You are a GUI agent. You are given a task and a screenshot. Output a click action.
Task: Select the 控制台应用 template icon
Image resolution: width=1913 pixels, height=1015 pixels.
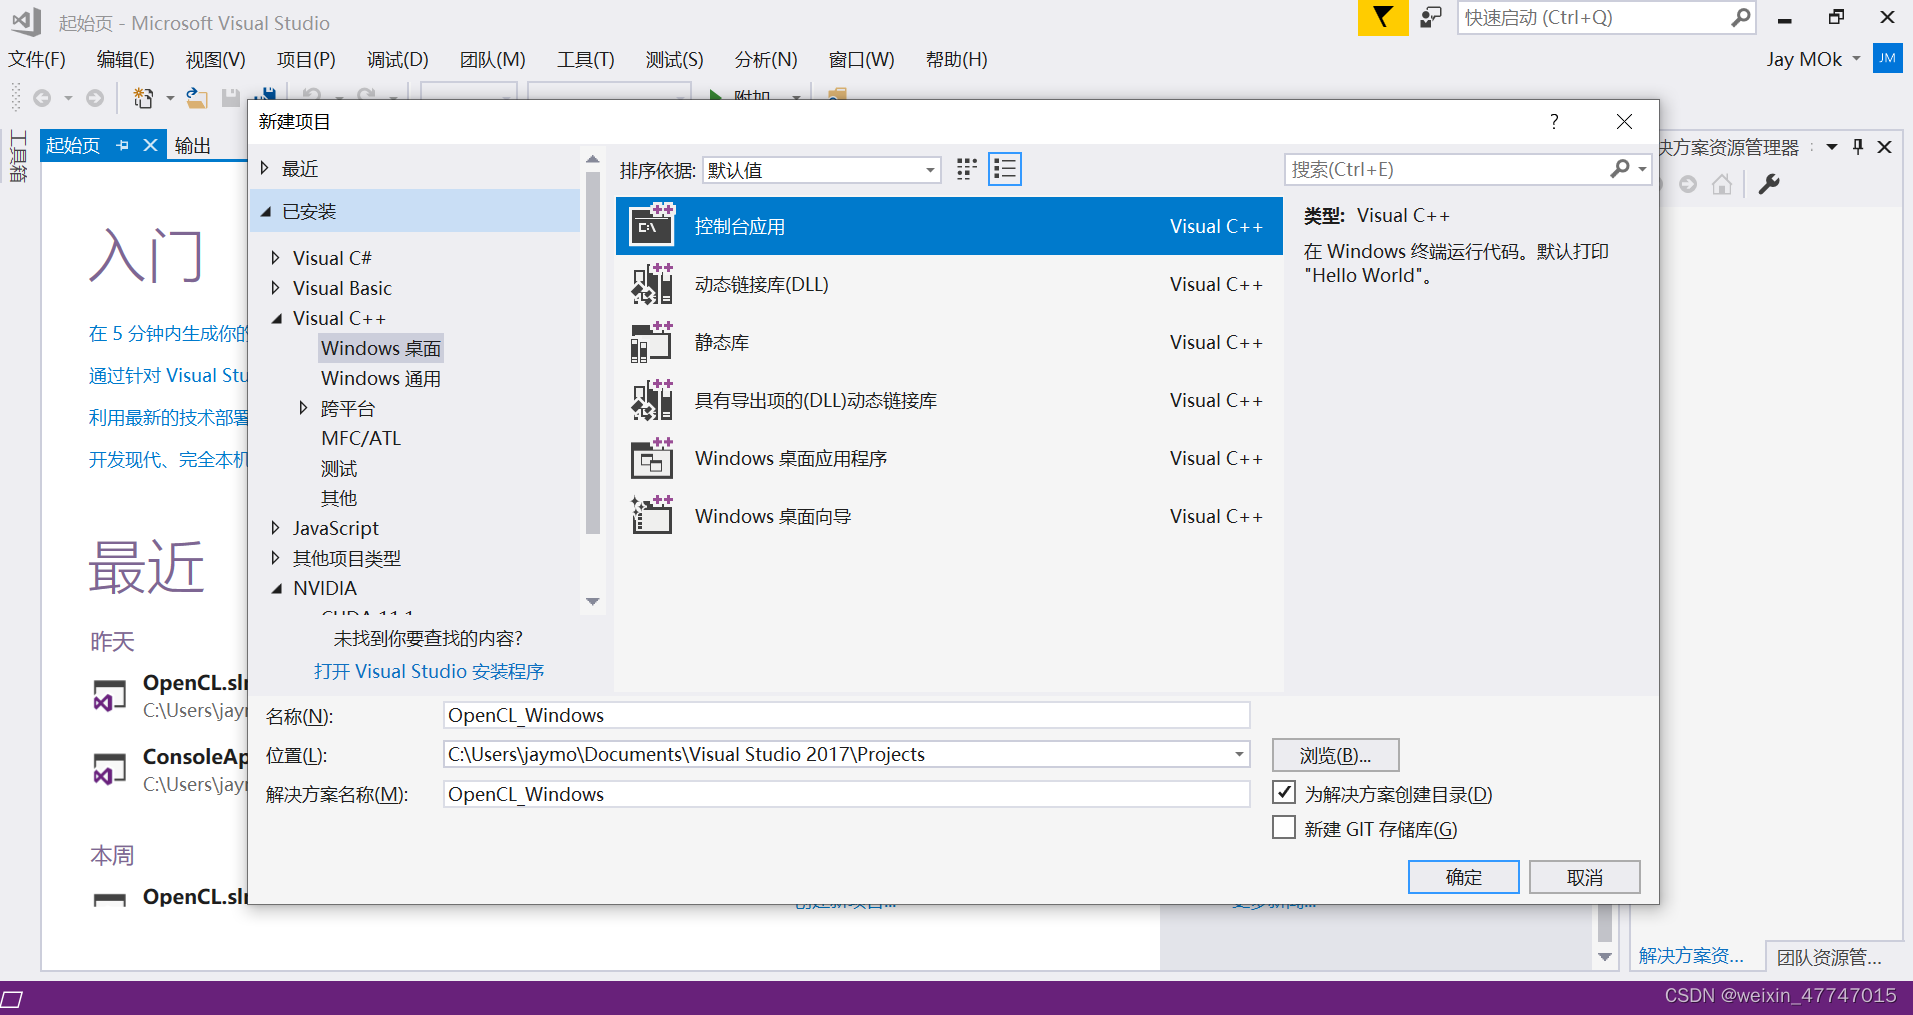tap(651, 225)
